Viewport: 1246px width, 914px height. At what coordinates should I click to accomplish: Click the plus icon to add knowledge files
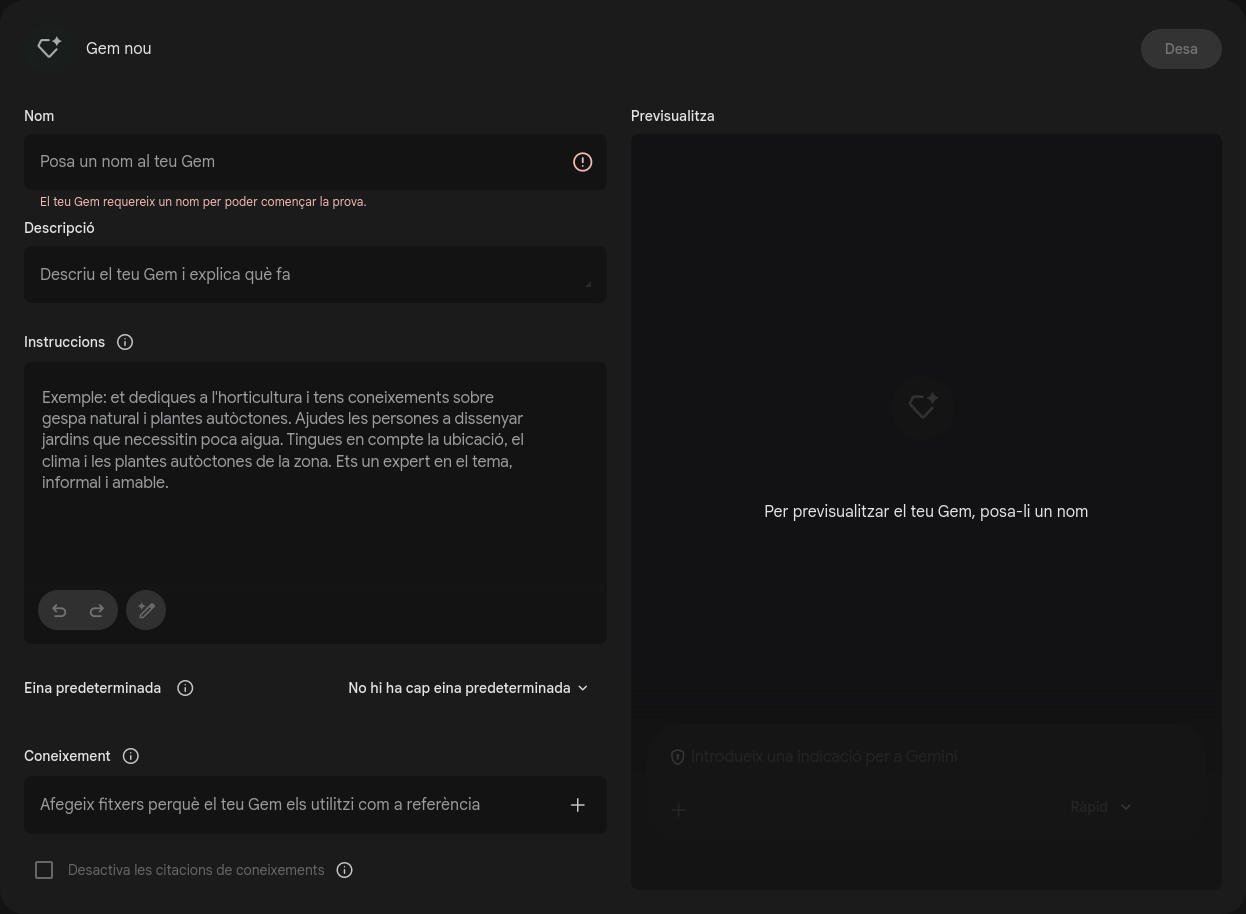pyautogui.click(x=577, y=805)
